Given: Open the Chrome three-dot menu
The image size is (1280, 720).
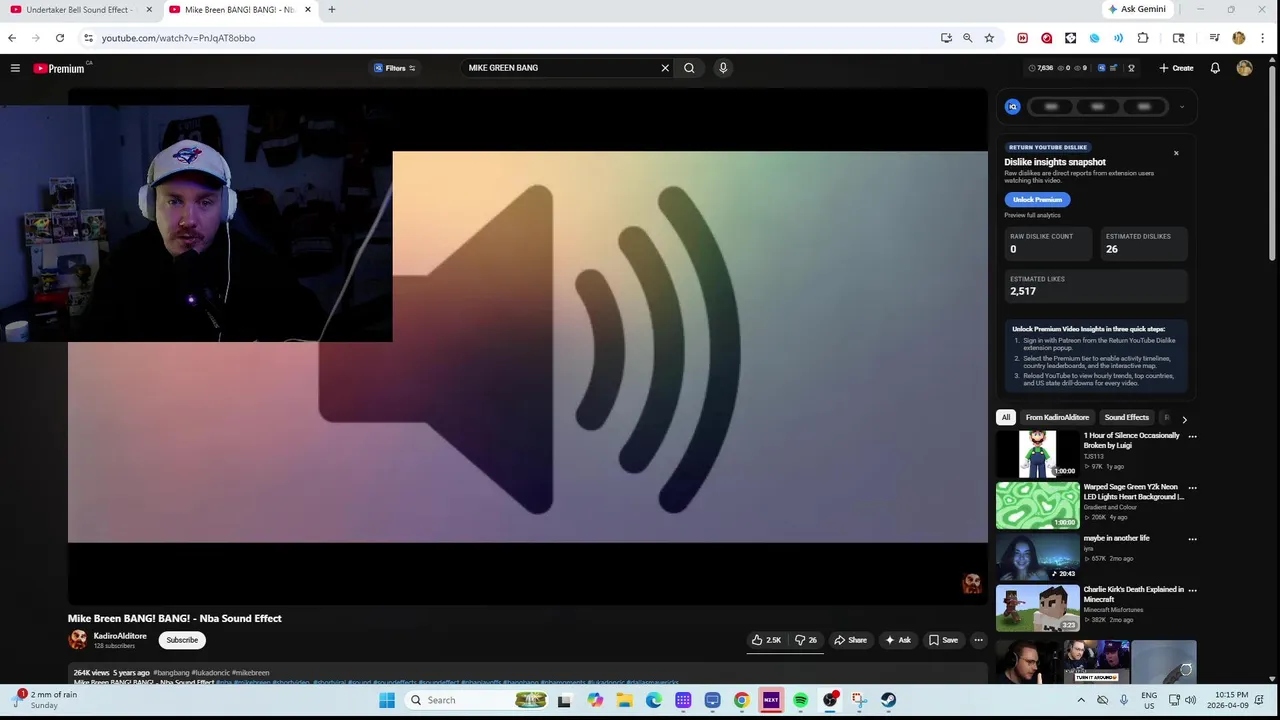Looking at the screenshot, I should tap(1264, 38).
